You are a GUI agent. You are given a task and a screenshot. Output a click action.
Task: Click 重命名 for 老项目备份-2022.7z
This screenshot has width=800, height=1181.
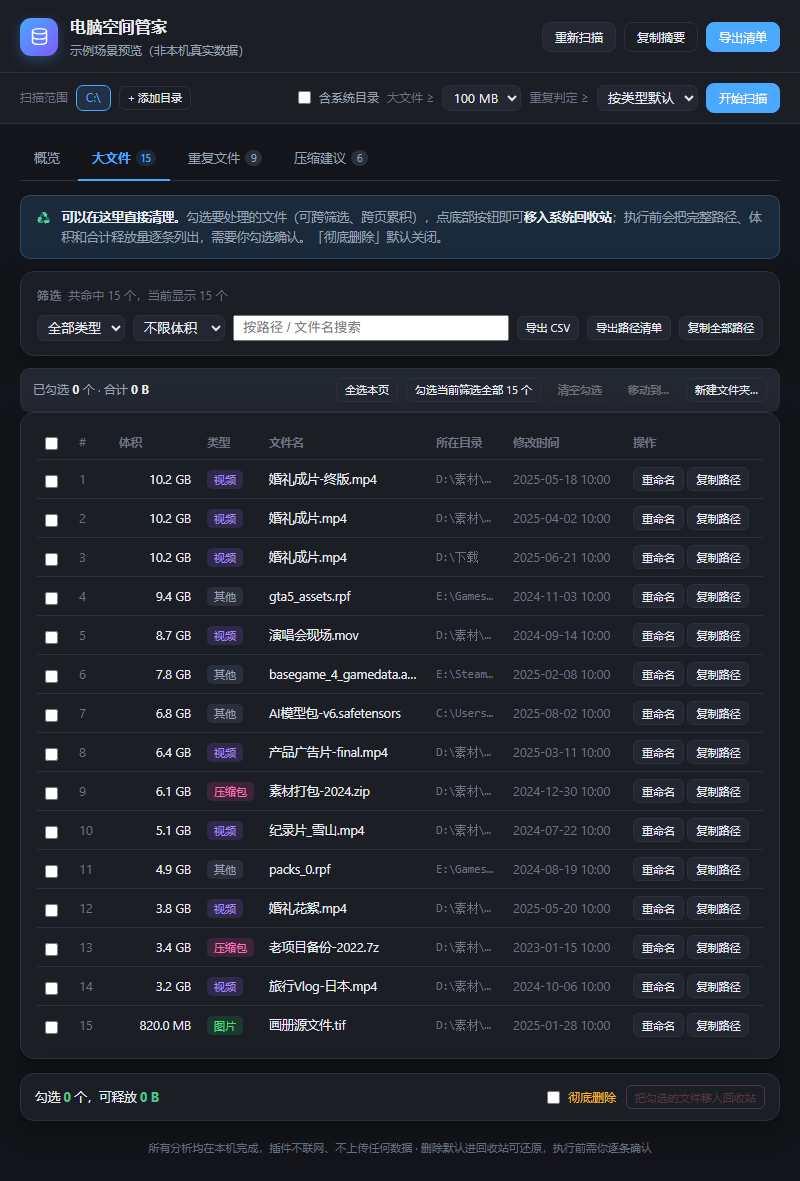[658, 948]
